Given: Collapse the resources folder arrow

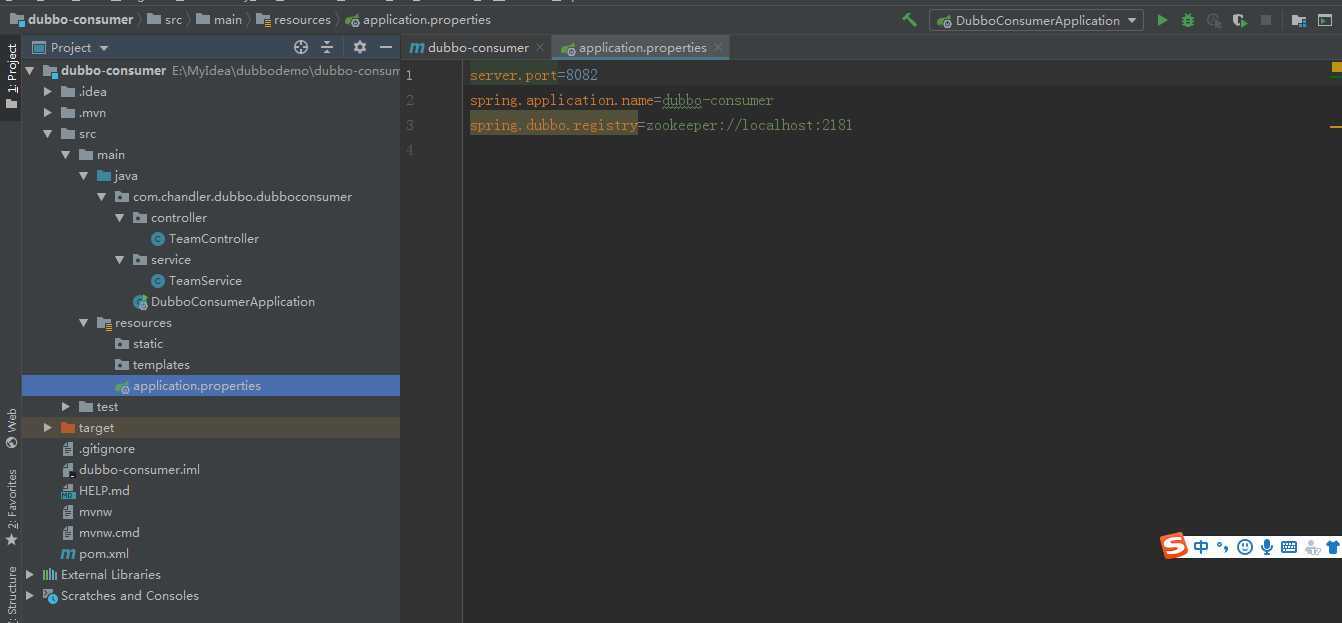Looking at the screenshot, I should (84, 322).
